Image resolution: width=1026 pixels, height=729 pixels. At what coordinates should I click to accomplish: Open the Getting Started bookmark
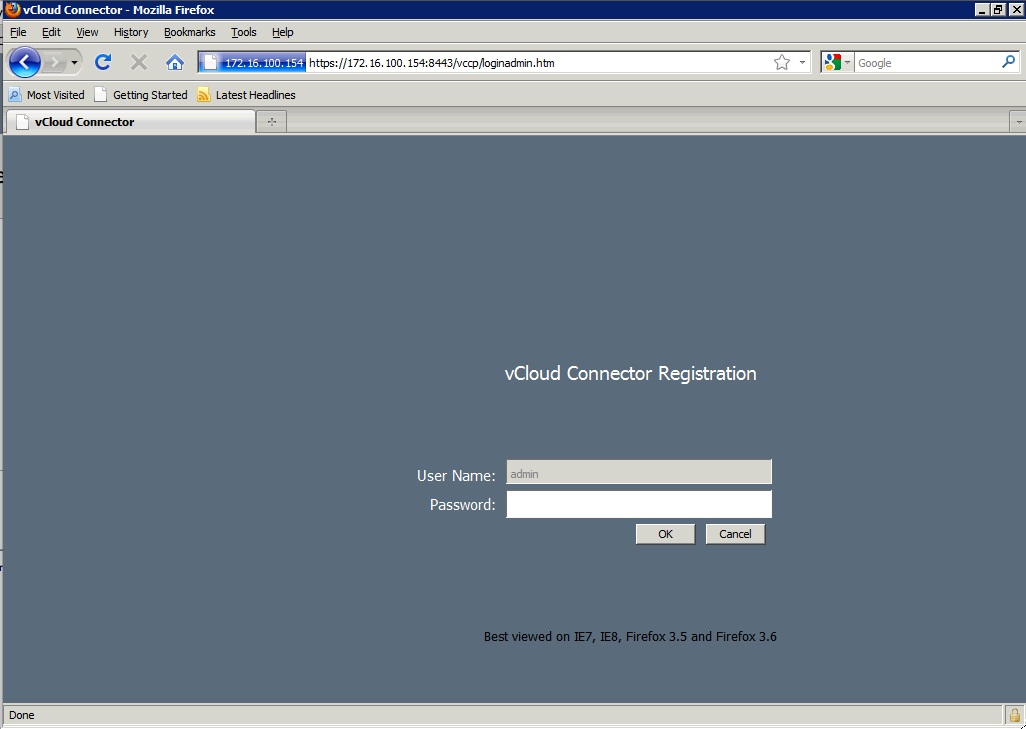[x=141, y=95]
